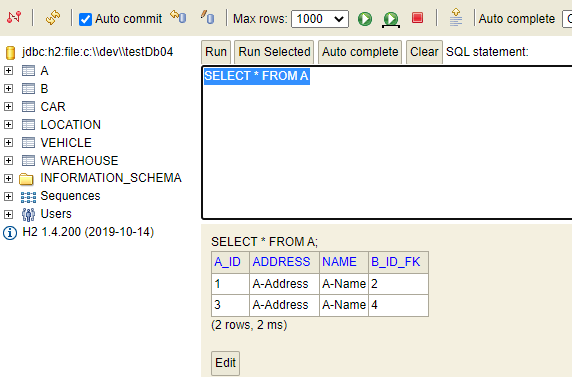
Task: Select the Sequences label
Action: [70, 196]
